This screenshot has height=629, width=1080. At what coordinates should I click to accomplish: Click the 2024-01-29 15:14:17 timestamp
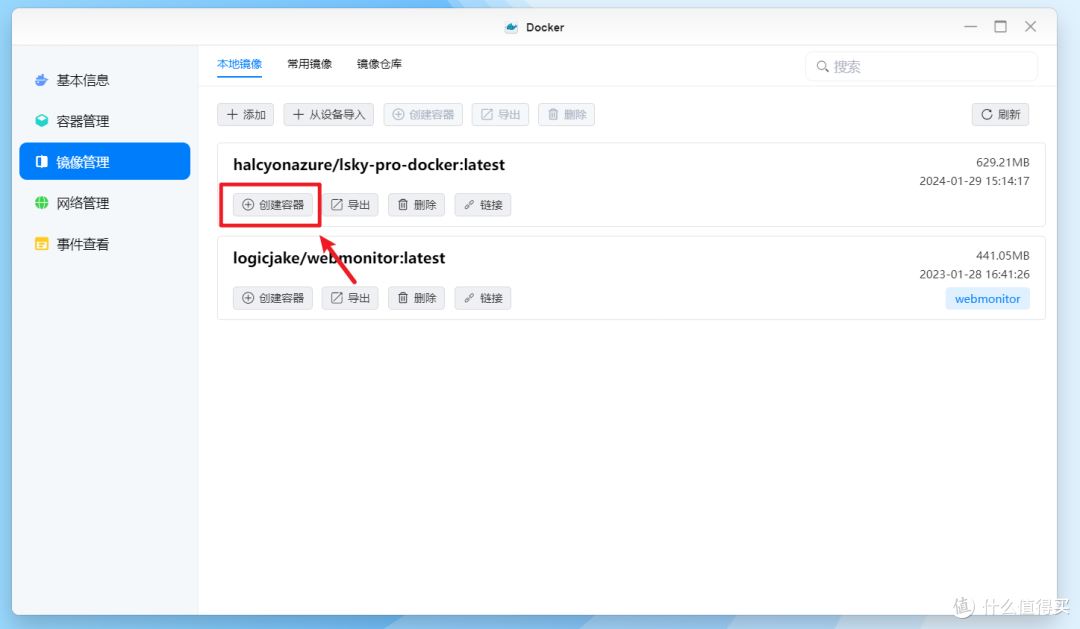974,181
